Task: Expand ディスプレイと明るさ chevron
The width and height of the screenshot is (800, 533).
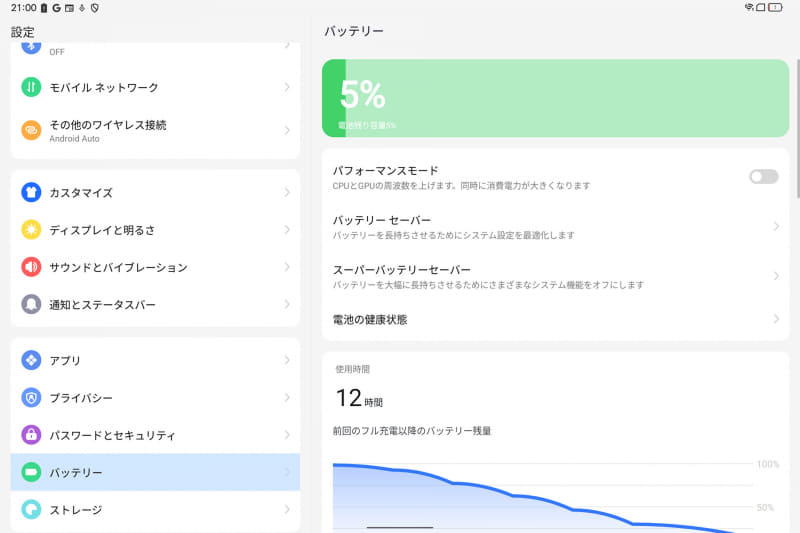Action: pyautogui.click(x=287, y=230)
